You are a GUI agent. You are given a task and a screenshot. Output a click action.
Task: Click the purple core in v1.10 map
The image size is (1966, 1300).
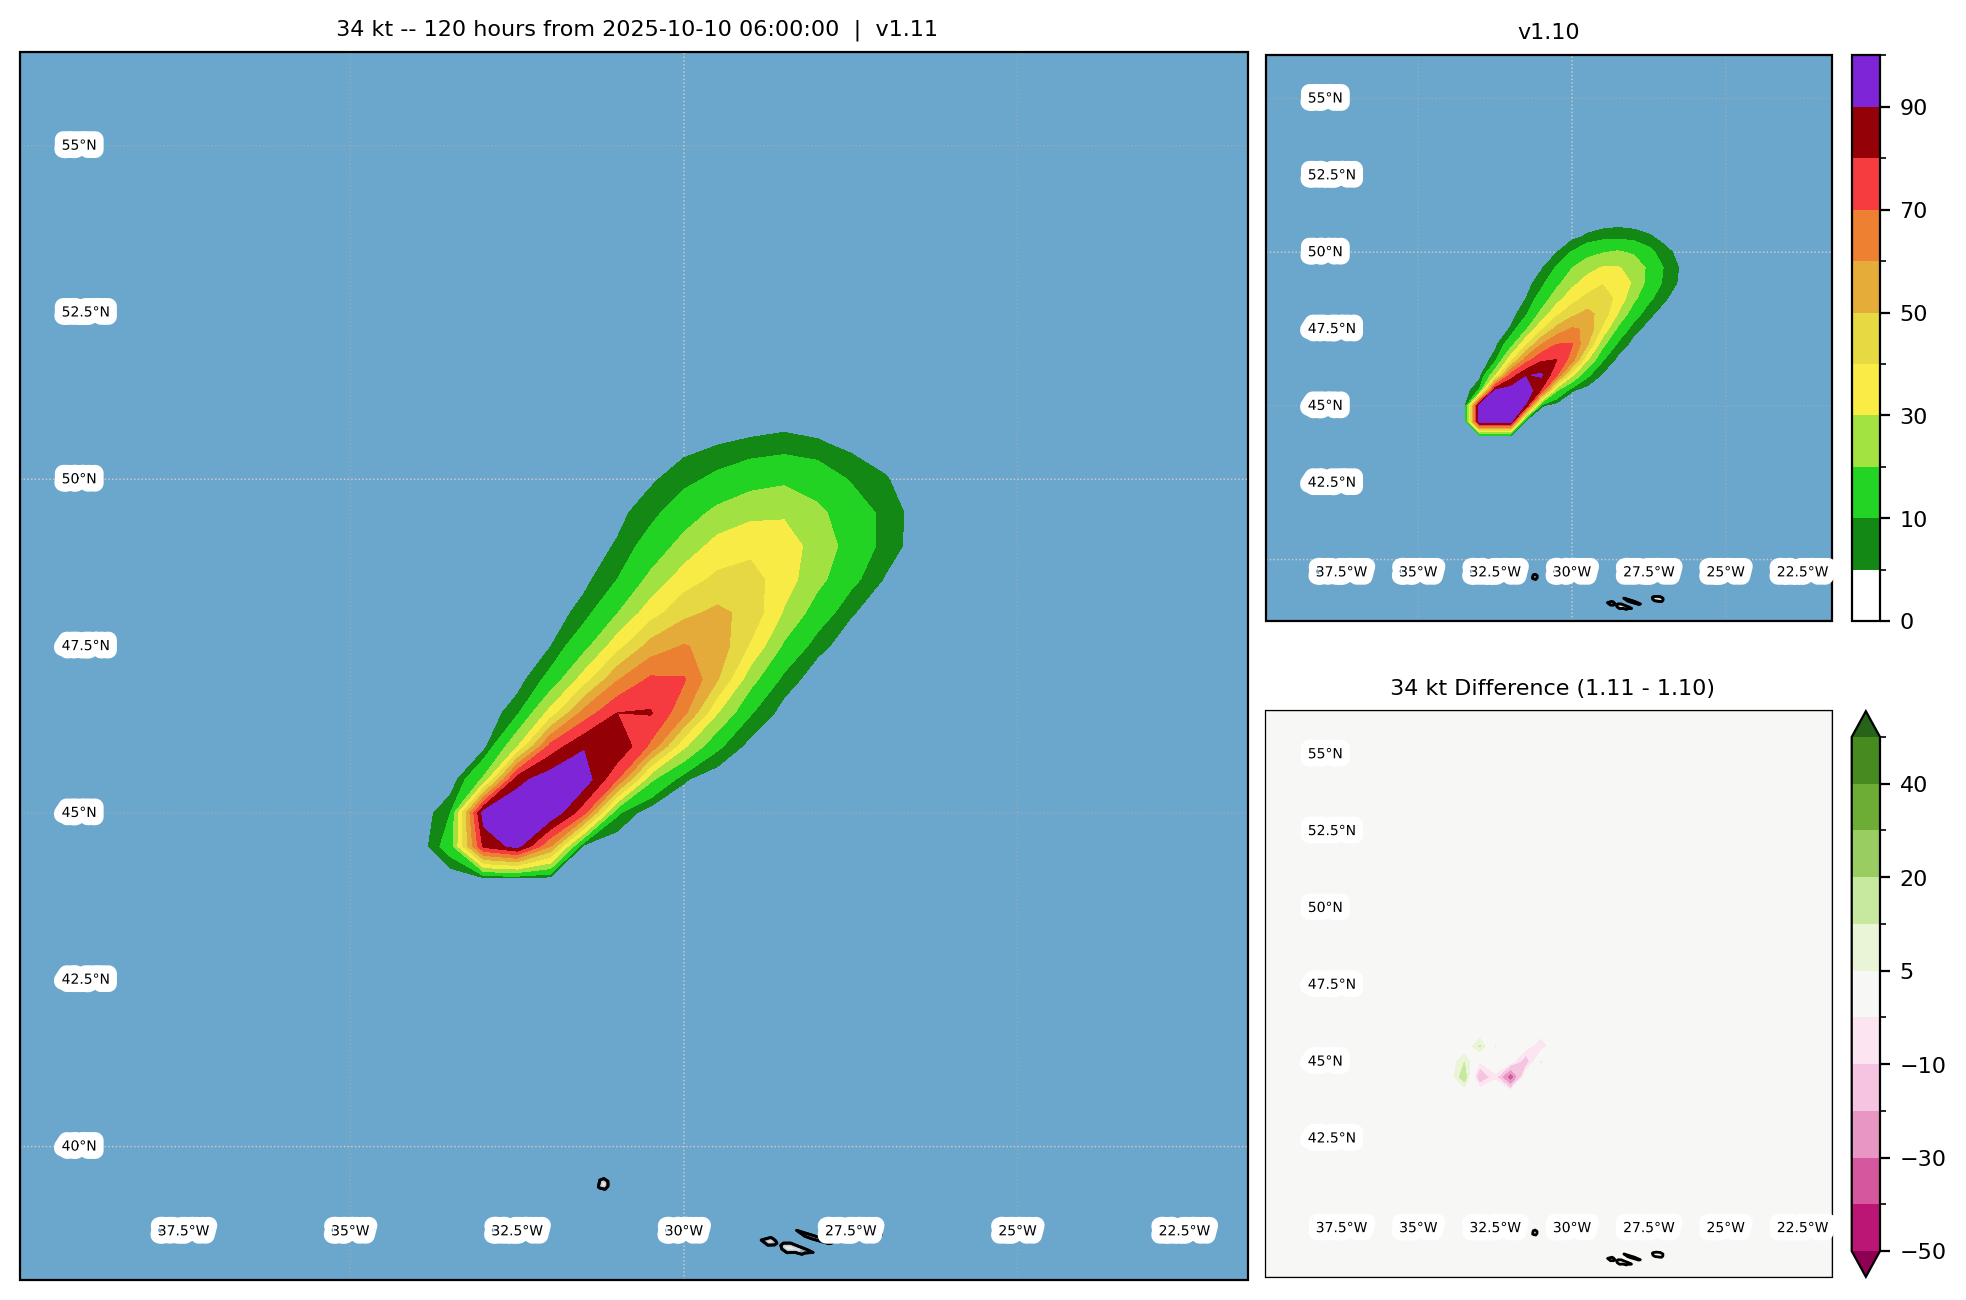(x=1501, y=406)
